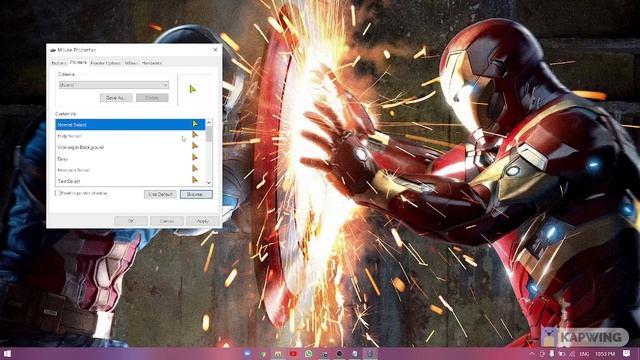Select the Busy pointer row
640x360 pixels.
[130, 158]
